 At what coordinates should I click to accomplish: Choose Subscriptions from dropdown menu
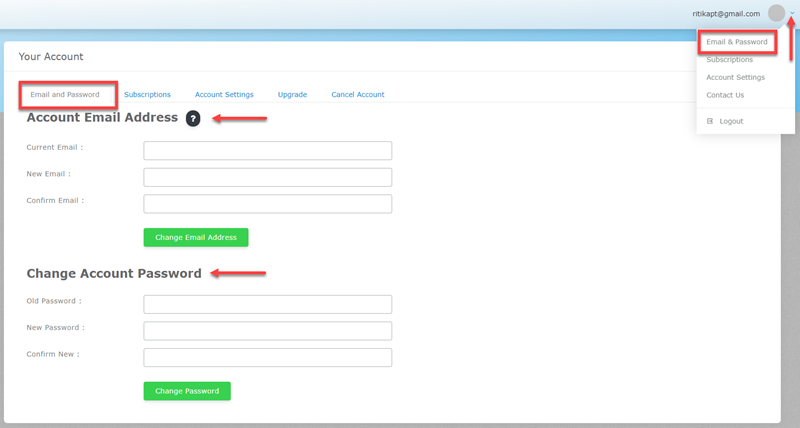(730, 60)
